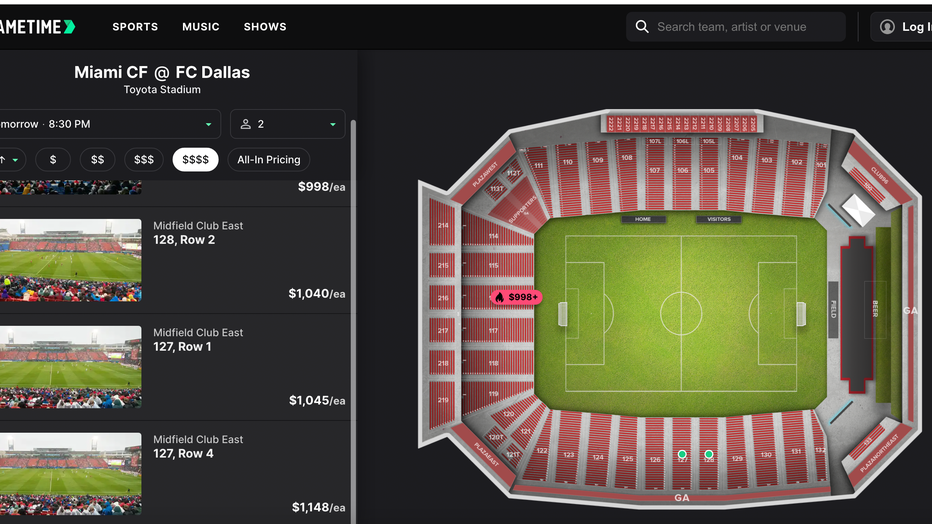This screenshot has height=524, width=932.
Task: Disable the $$$$ price filter
Action: pos(195,159)
